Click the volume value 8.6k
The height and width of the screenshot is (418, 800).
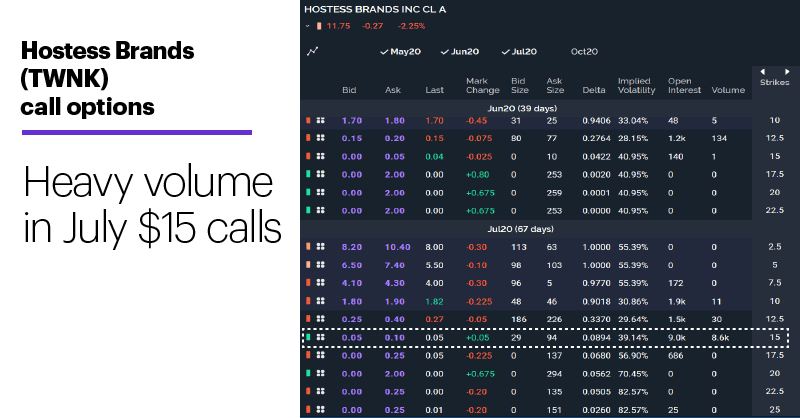coord(720,337)
